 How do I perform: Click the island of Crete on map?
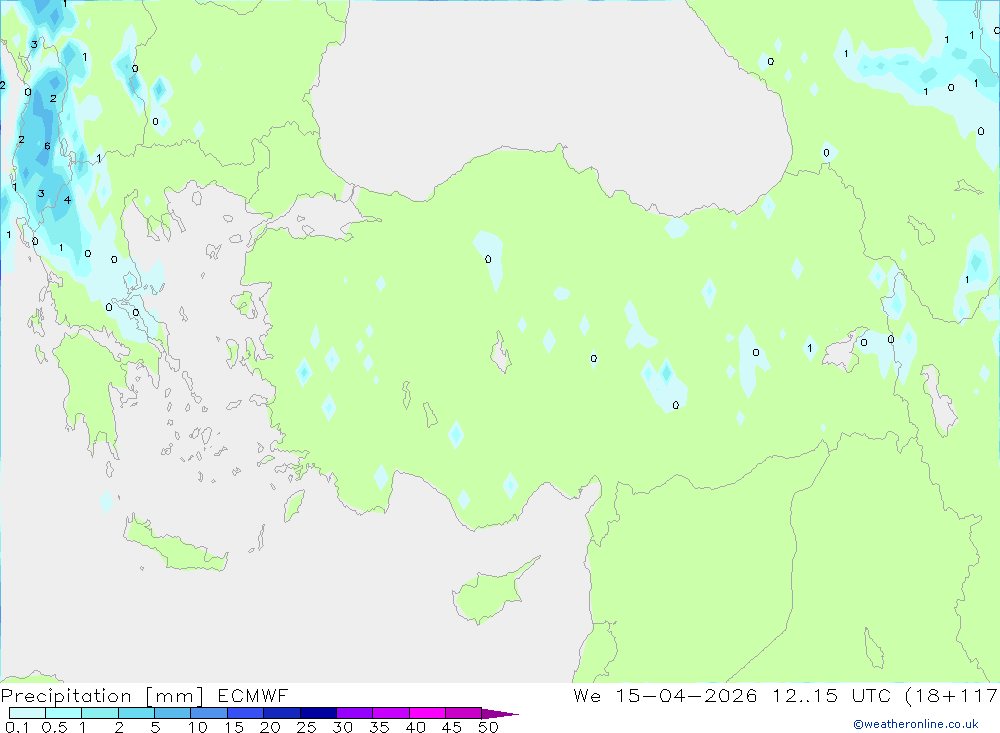click(175, 547)
